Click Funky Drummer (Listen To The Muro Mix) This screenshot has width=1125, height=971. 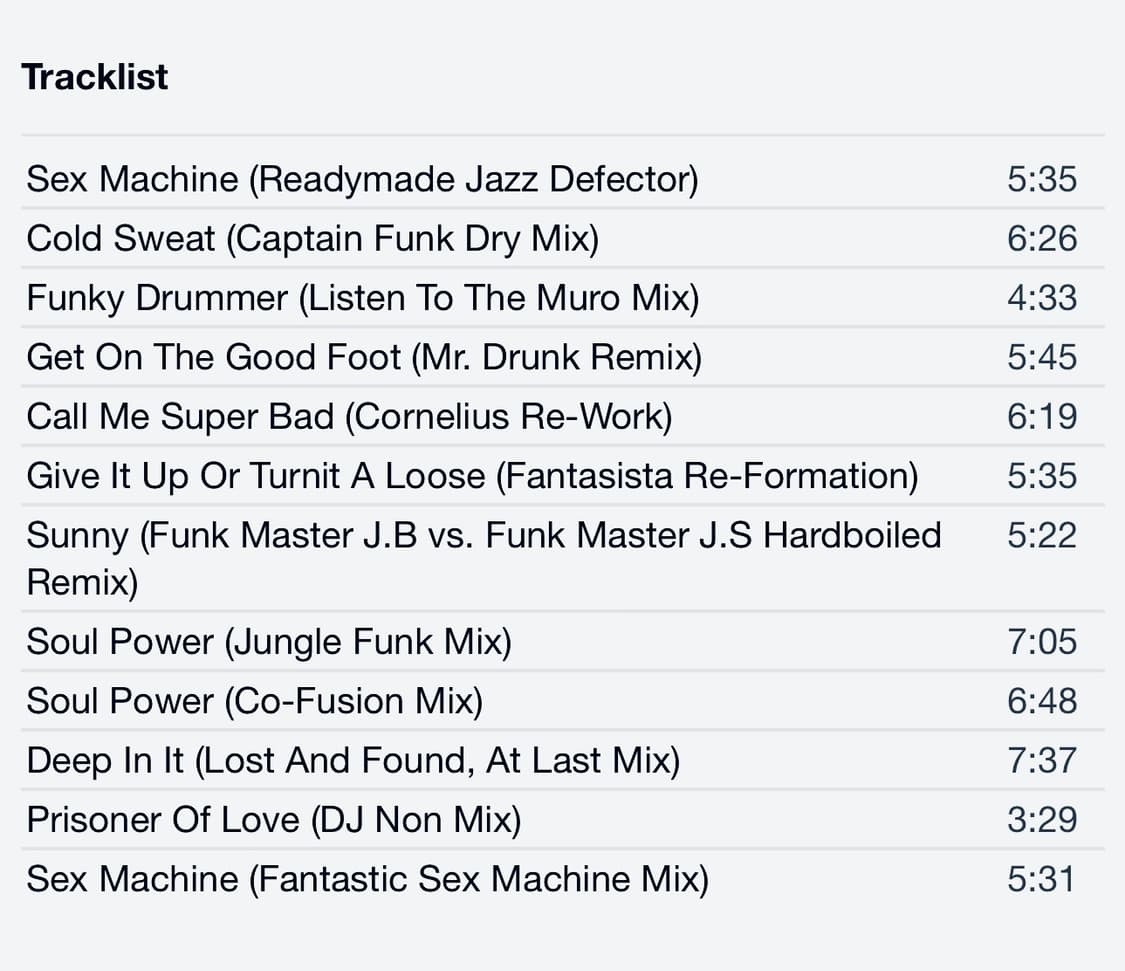(362, 298)
